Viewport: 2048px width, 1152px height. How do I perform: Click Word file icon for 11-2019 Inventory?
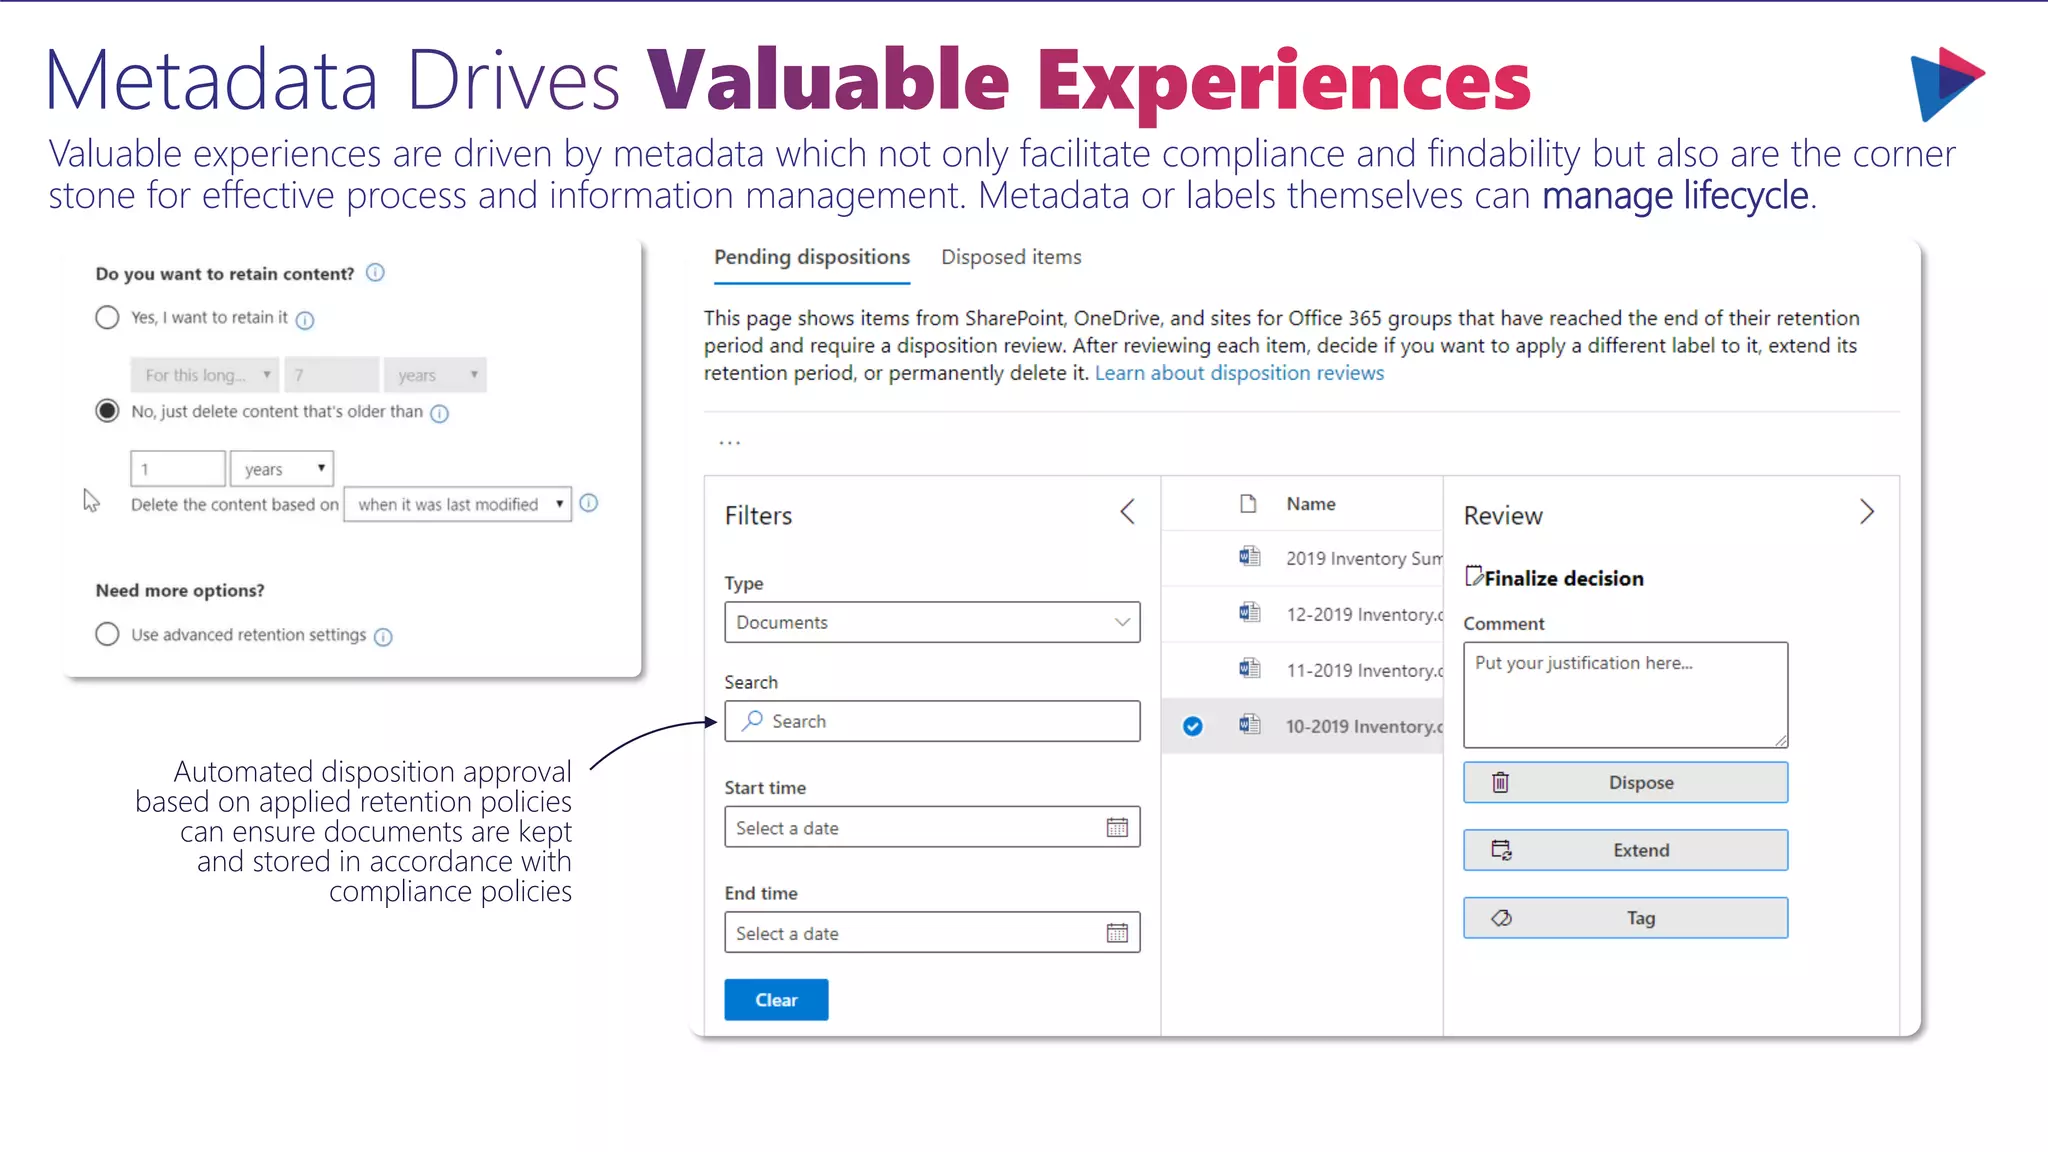1249,668
